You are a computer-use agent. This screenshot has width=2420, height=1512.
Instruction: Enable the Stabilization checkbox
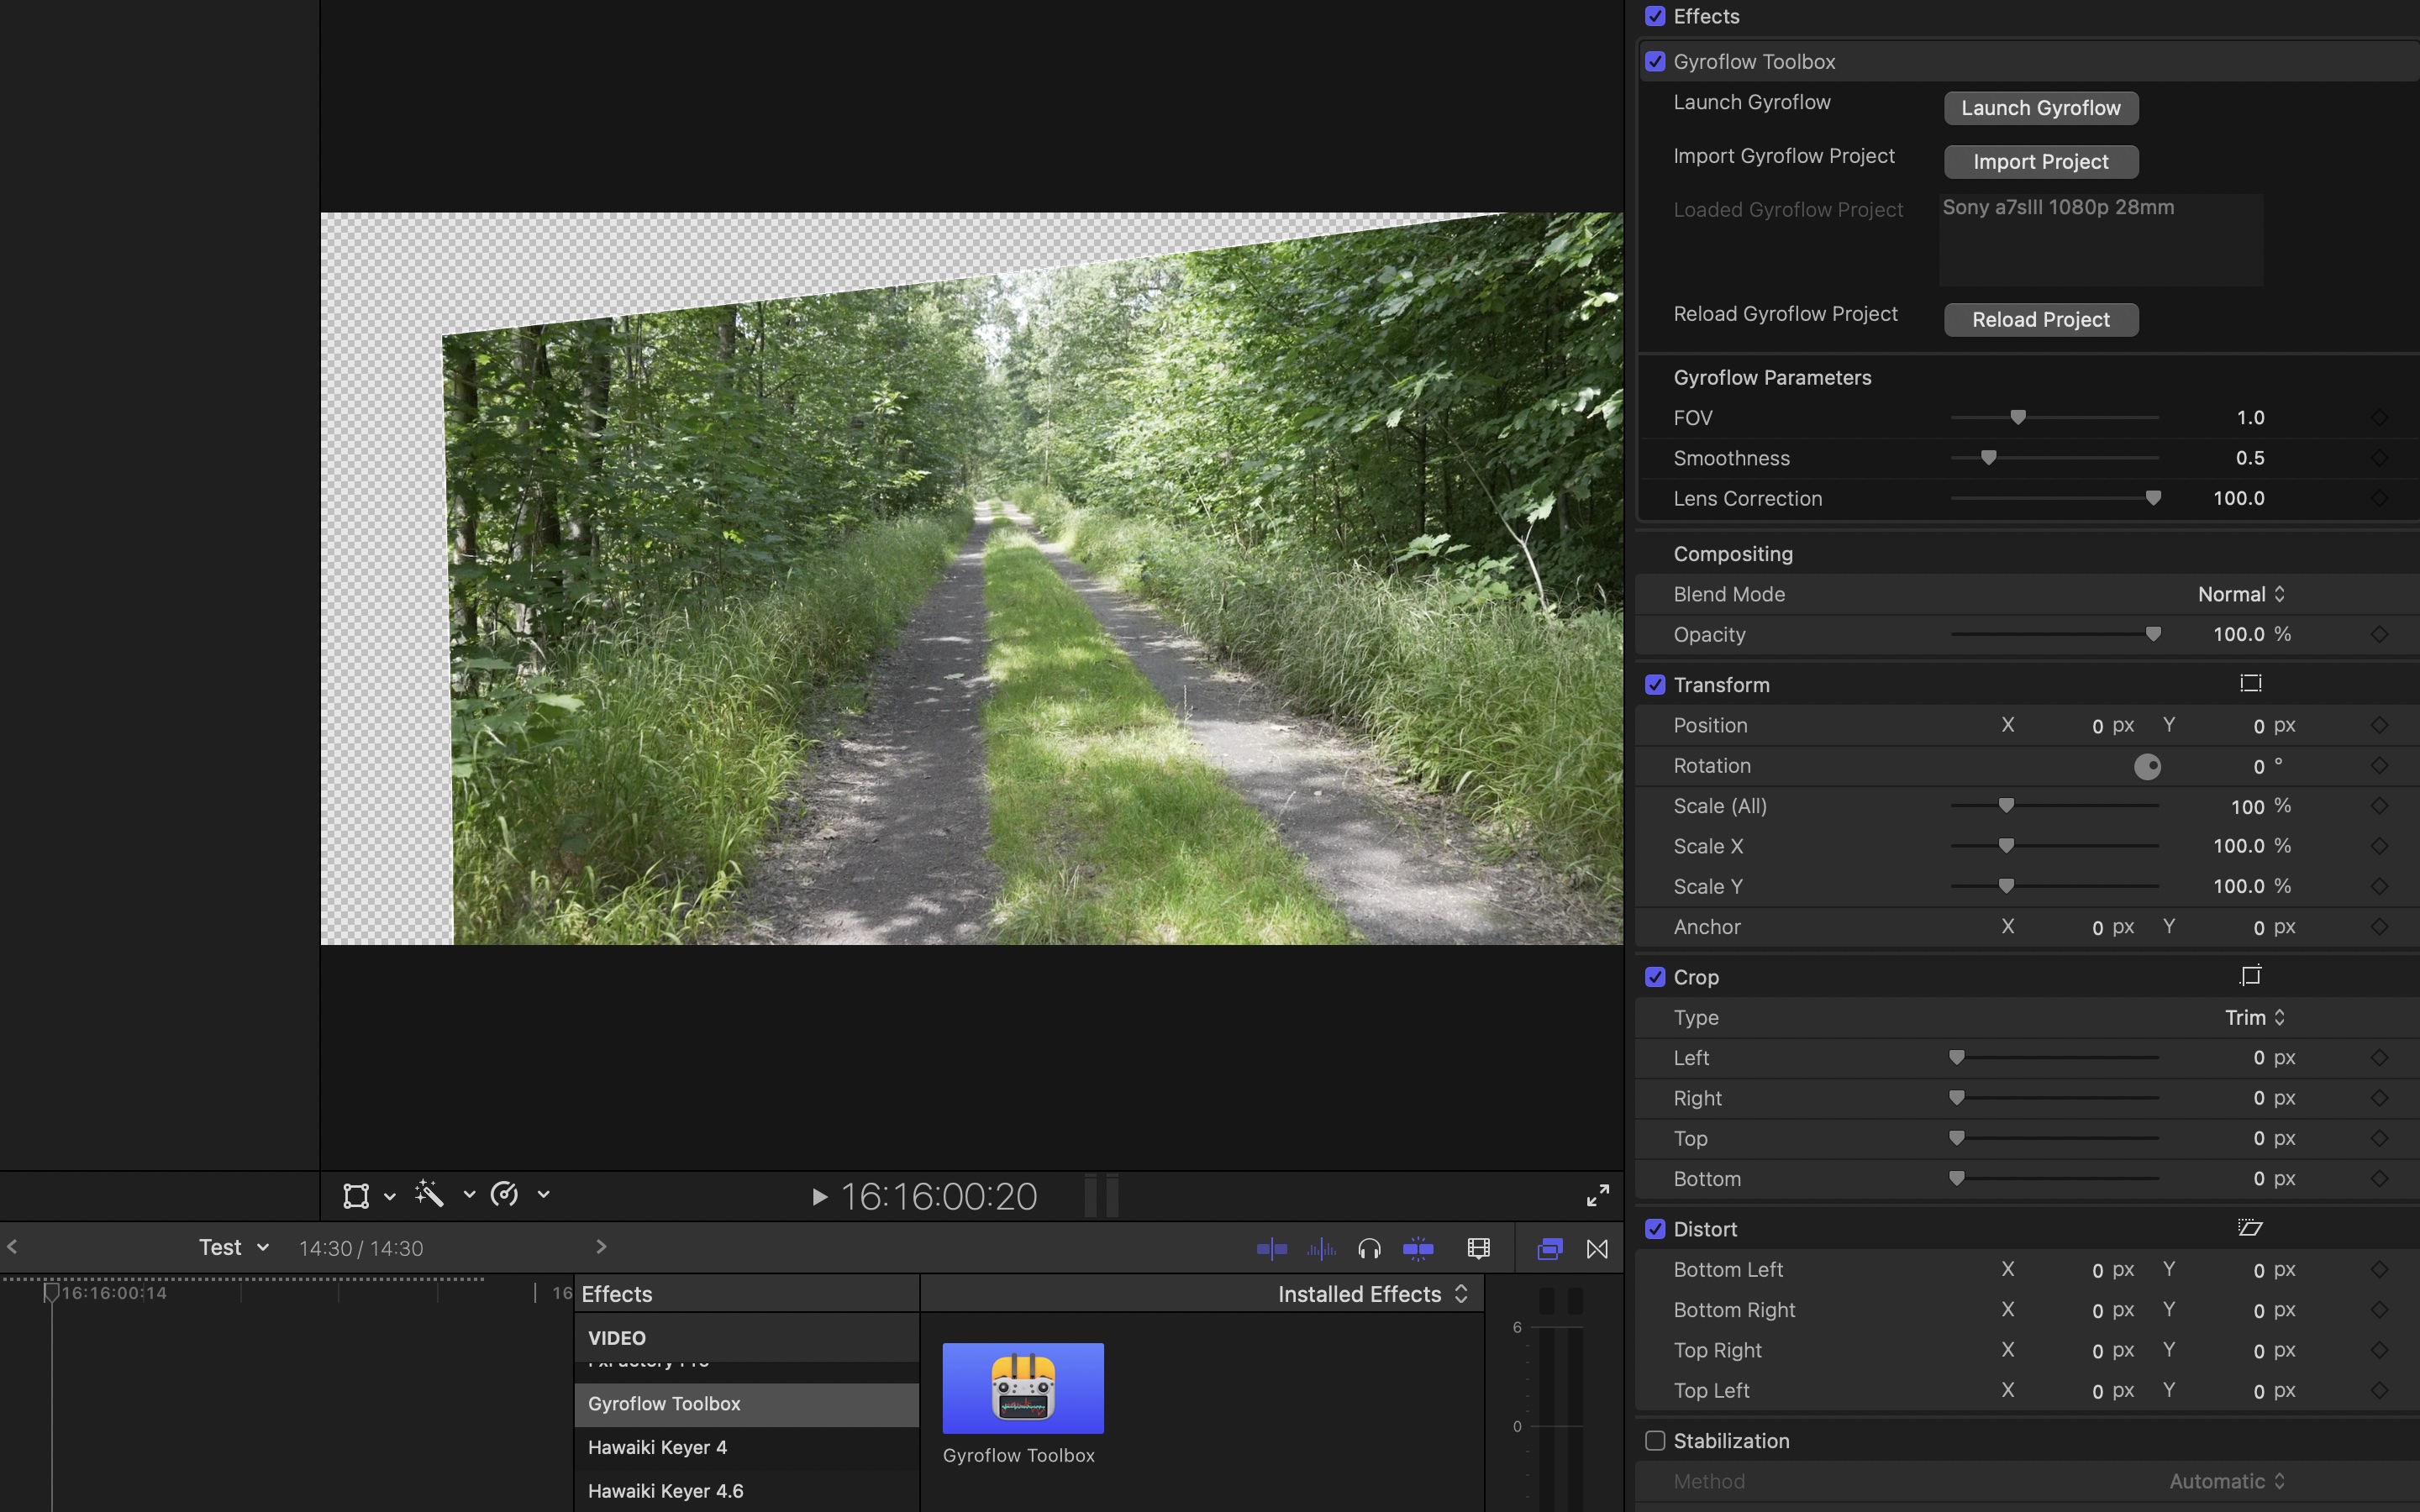click(x=1655, y=1441)
